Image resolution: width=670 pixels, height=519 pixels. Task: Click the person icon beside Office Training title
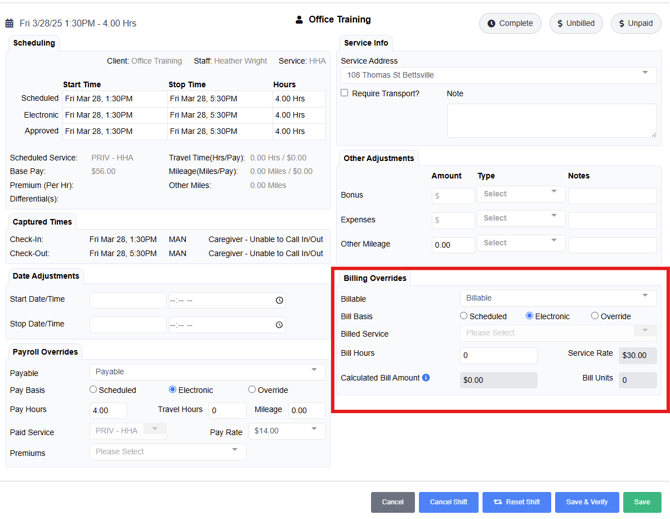tap(298, 20)
